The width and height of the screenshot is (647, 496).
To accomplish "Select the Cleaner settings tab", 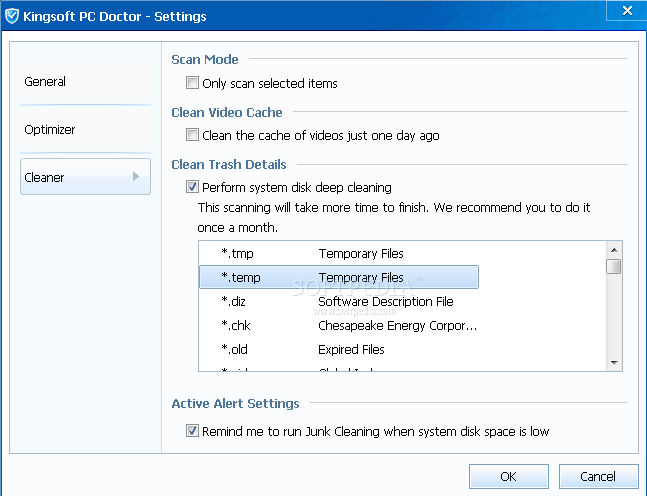I will [85, 177].
